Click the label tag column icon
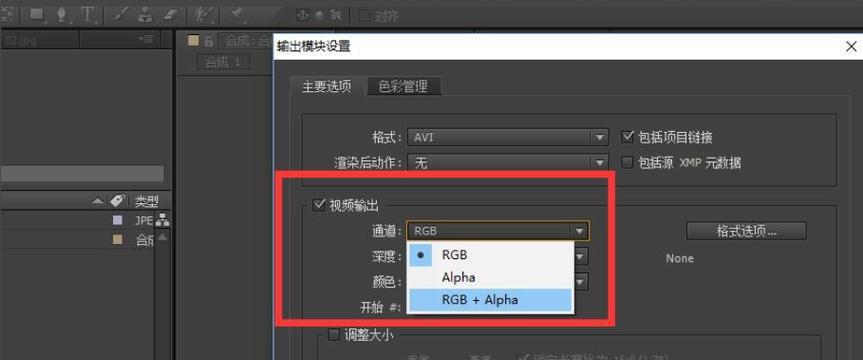This screenshot has width=863, height=360. coord(117,201)
